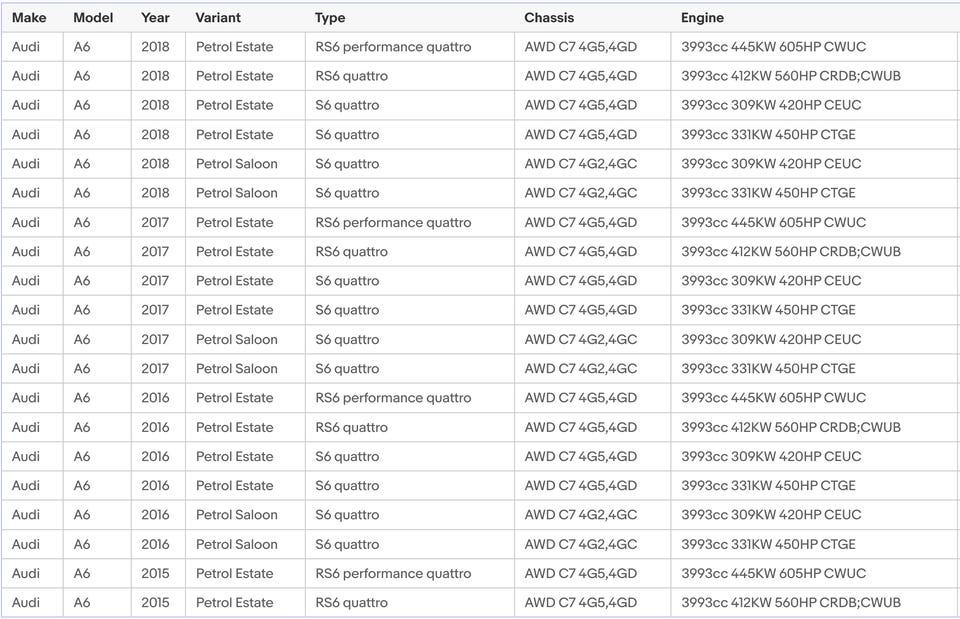
Task: Click the 2017 Petrol Saloon 450HP engine cell
Action: (x=768, y=369)
